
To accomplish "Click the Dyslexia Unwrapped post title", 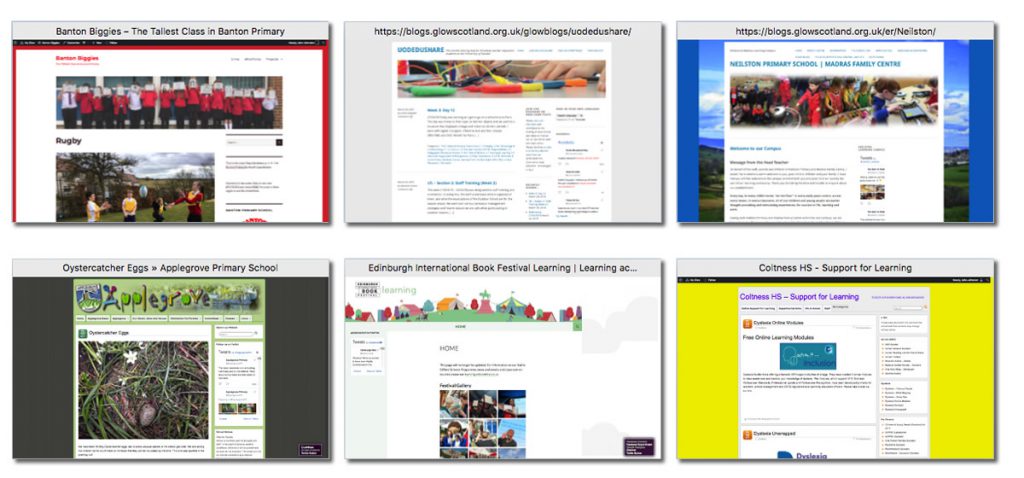I will pos(776,433).
